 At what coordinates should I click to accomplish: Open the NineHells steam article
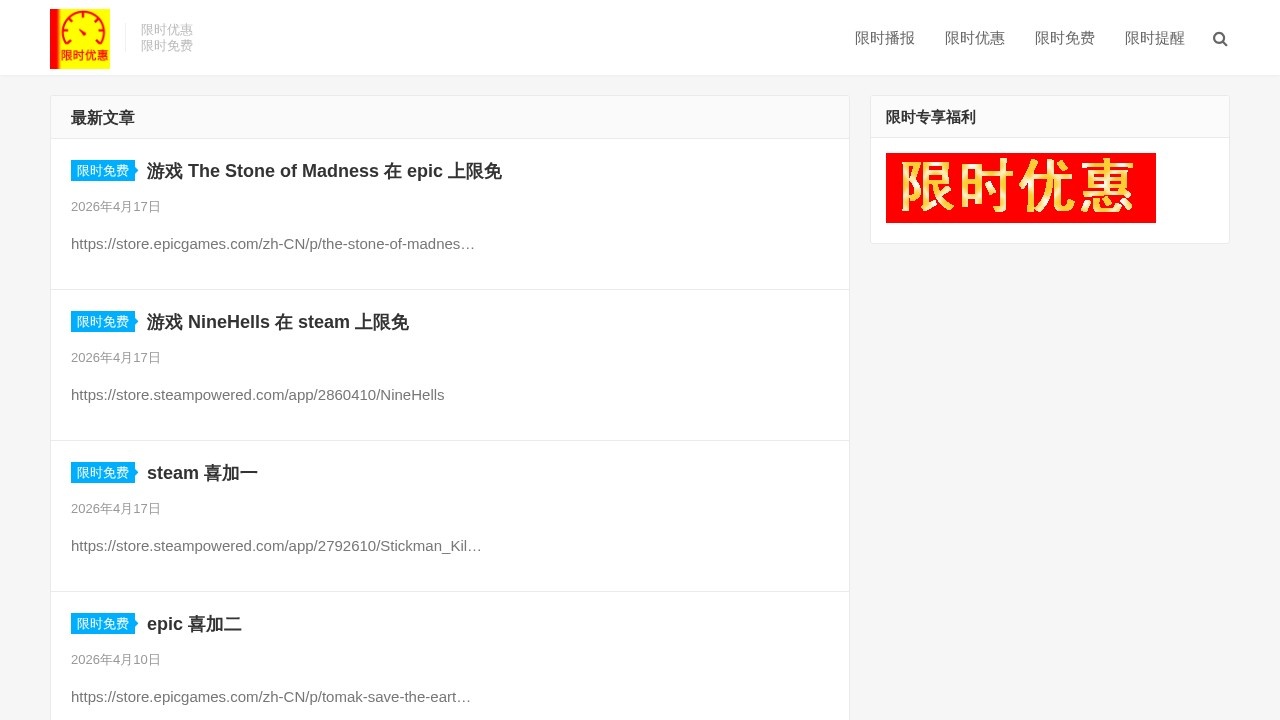[277, 322]
